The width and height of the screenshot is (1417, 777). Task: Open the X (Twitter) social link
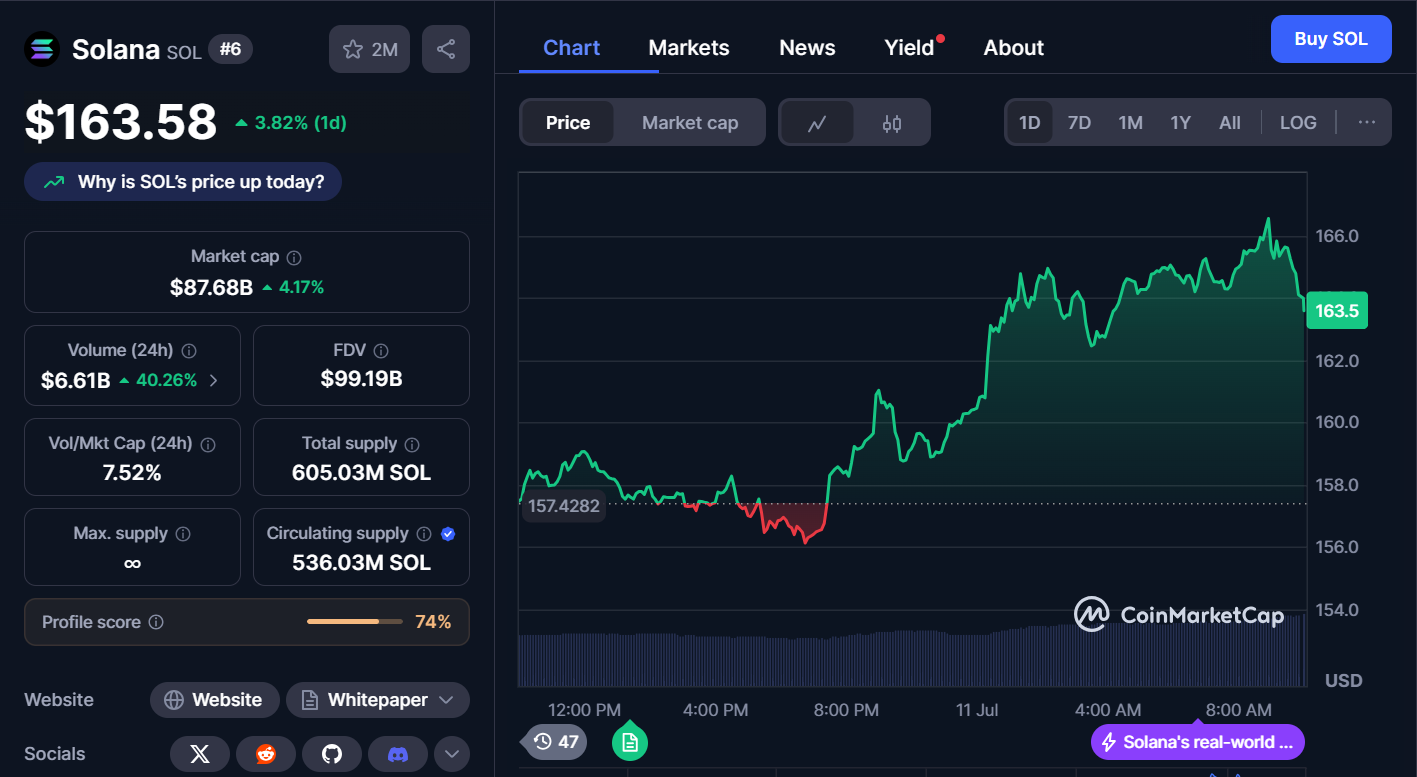click(200, 754)
